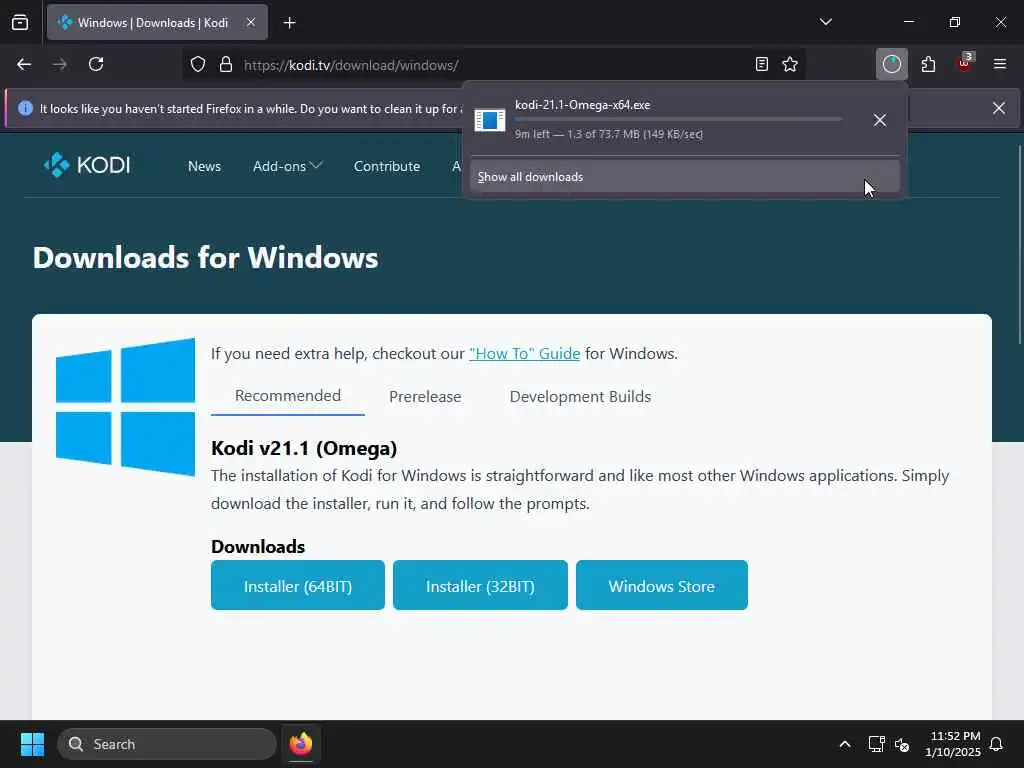Click the forward navigation arrow
The height and width of the screenshot is (768, 1024).
click(60, 65)
